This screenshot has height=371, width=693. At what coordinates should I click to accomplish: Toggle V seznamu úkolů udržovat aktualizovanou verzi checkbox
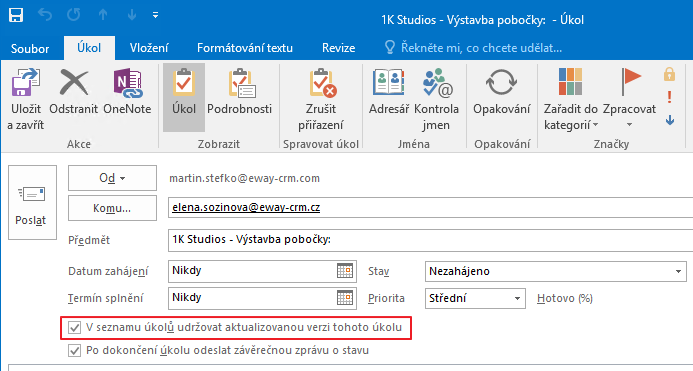[x=74, y=328]
